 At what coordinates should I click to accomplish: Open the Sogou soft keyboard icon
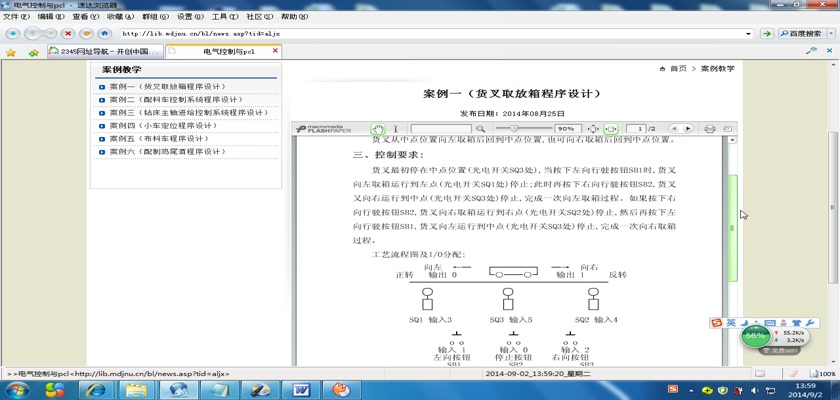click(x=770, y=323)
